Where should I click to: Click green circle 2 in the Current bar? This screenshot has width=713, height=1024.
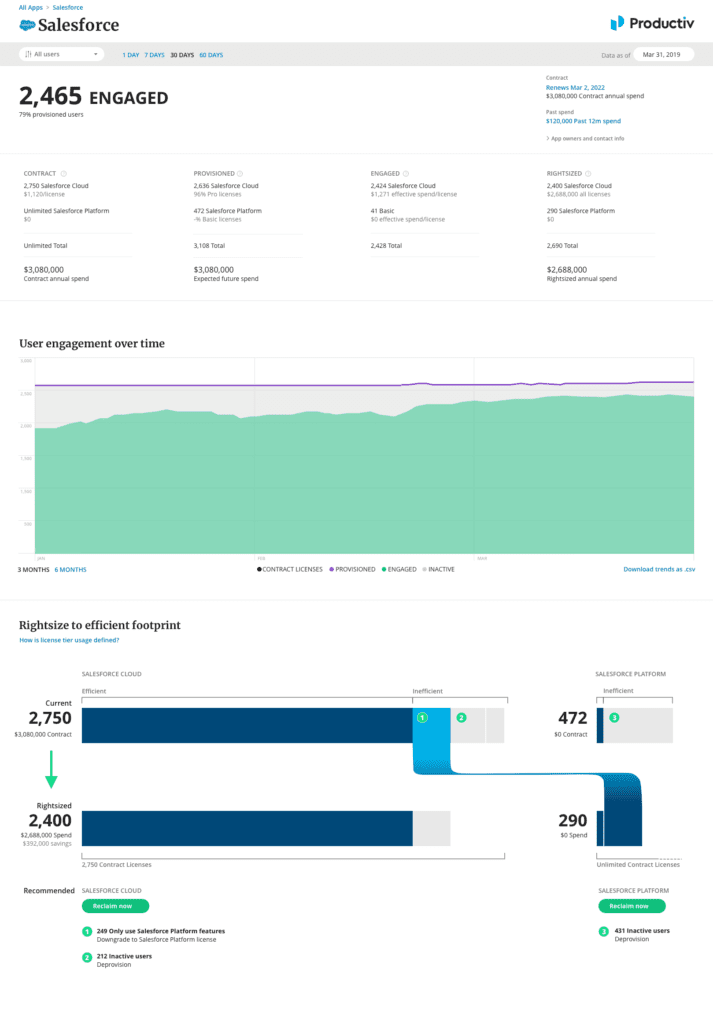[462, 718]
